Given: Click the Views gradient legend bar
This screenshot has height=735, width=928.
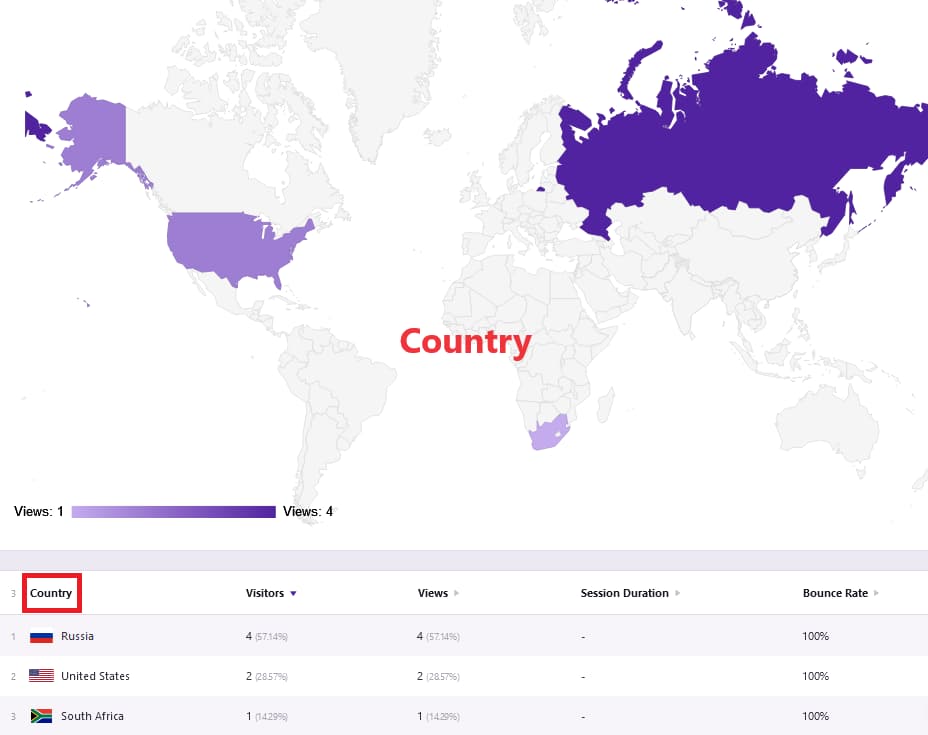Looking at the screenshot, I should [x=173, y=512].
